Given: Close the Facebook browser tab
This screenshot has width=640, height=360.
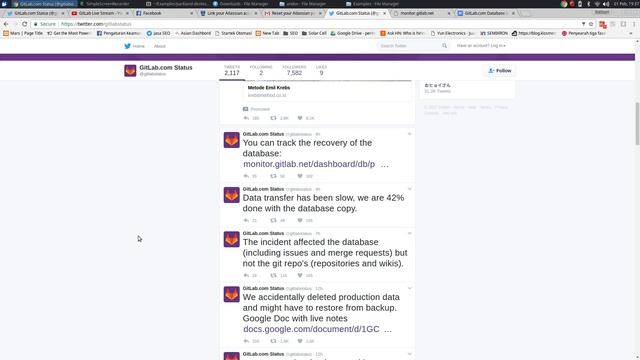Looking at the screenshot, I should [x=191, y=13].
